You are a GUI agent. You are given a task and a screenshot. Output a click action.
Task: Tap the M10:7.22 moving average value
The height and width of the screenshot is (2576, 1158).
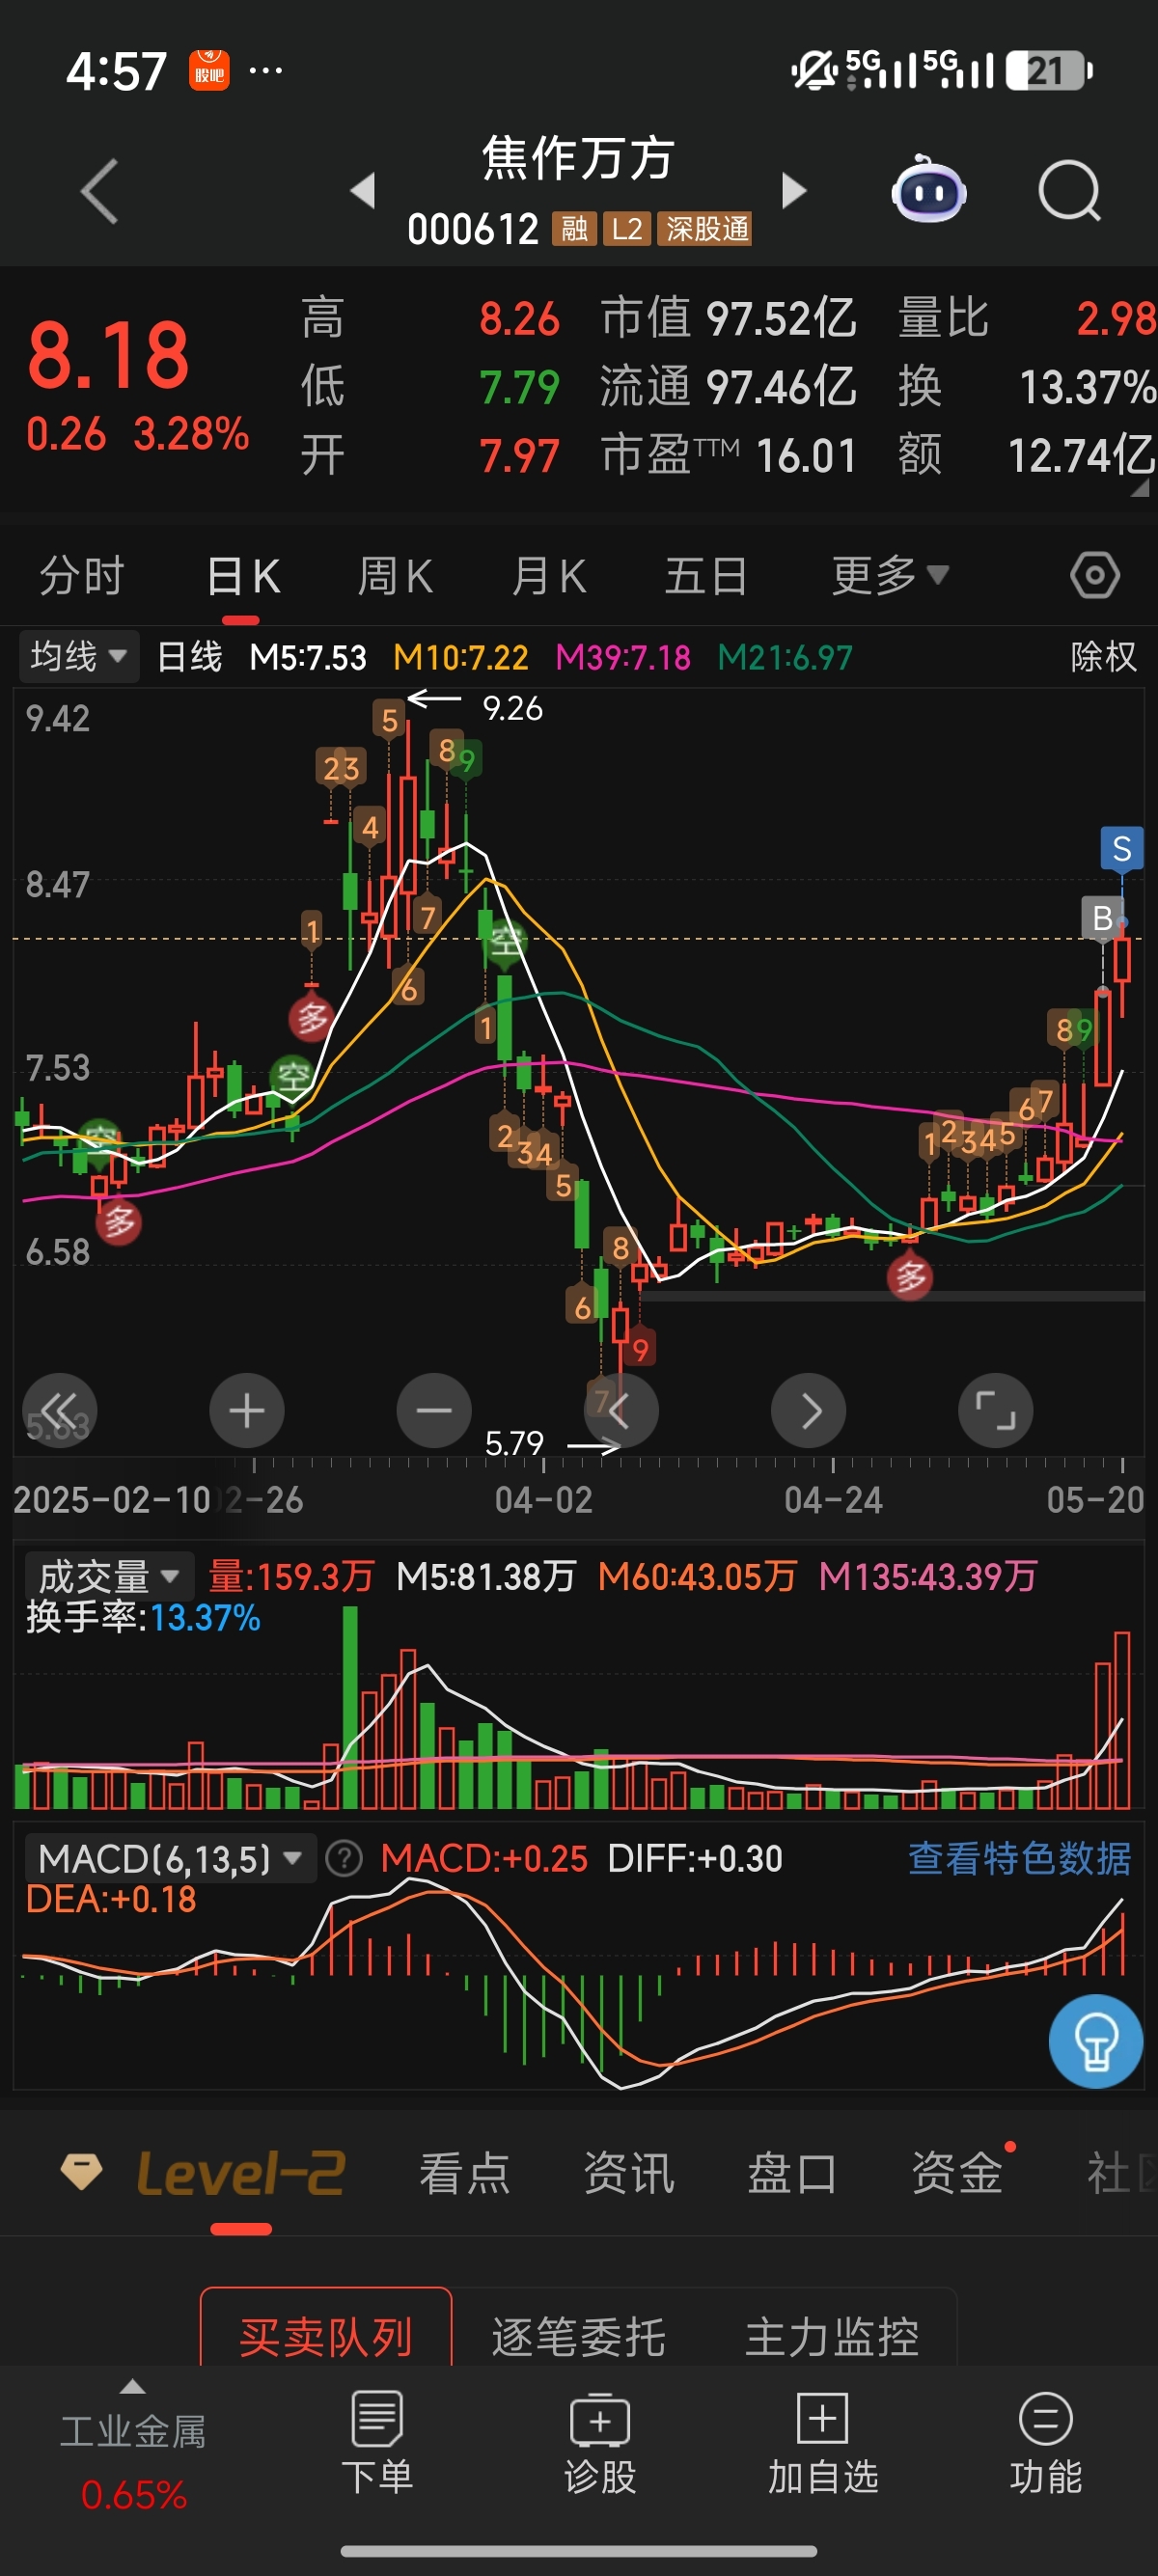point(461,657)
